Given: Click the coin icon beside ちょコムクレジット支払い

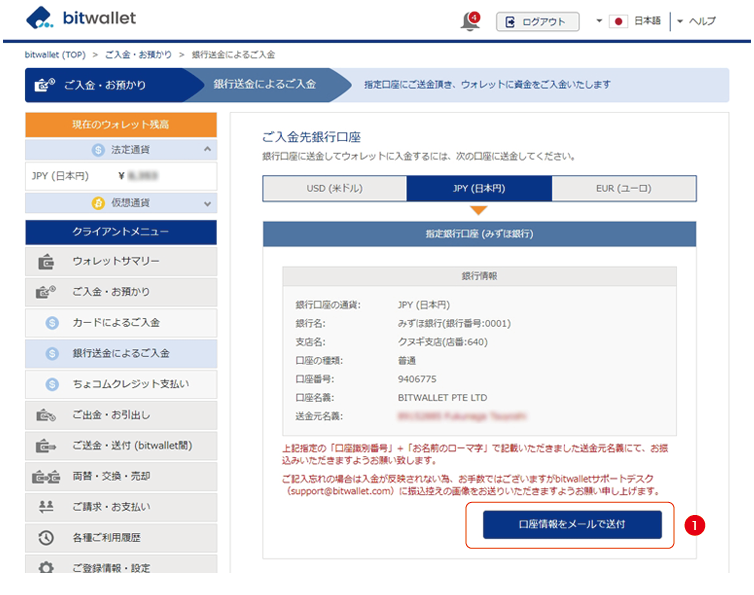Looking at the screenshot, I should 52,384.
